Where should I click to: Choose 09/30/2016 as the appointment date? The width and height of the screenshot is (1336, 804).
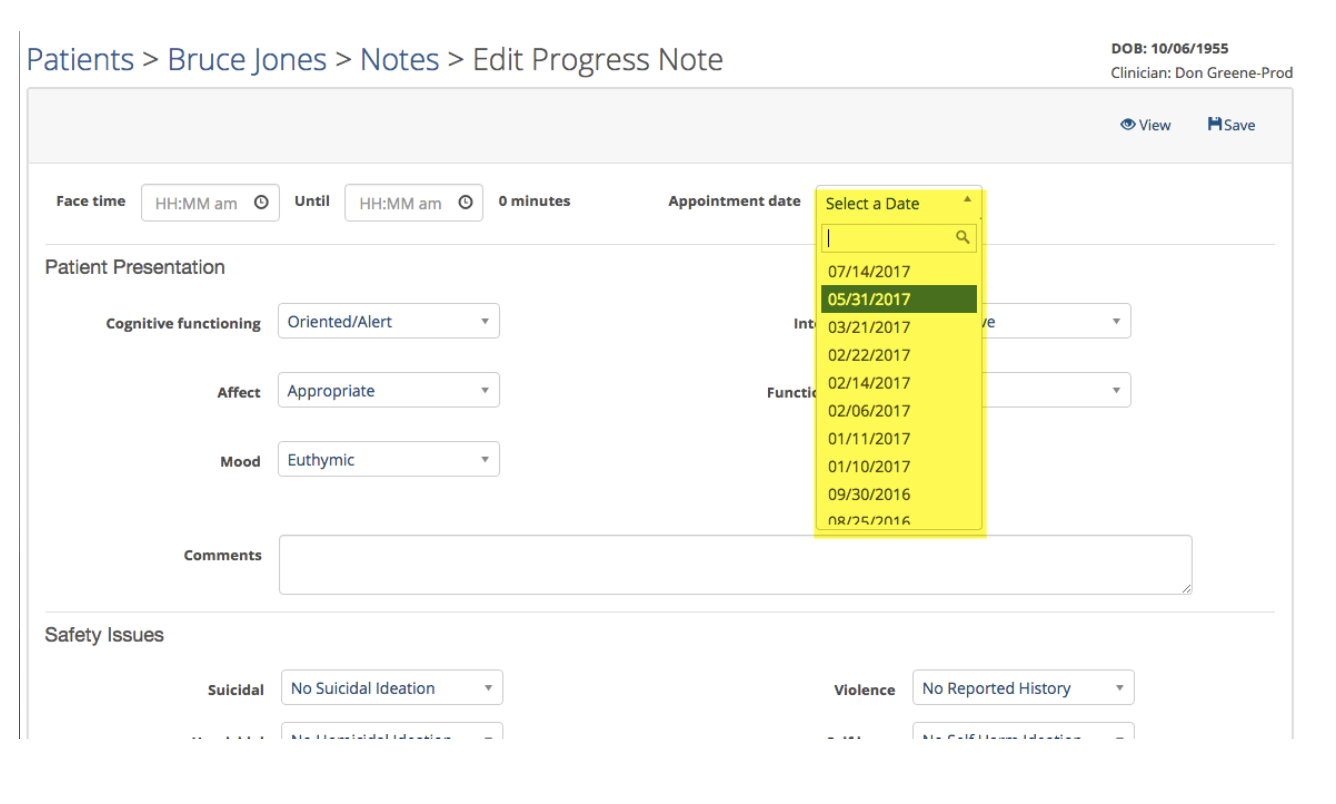[868, 494]
